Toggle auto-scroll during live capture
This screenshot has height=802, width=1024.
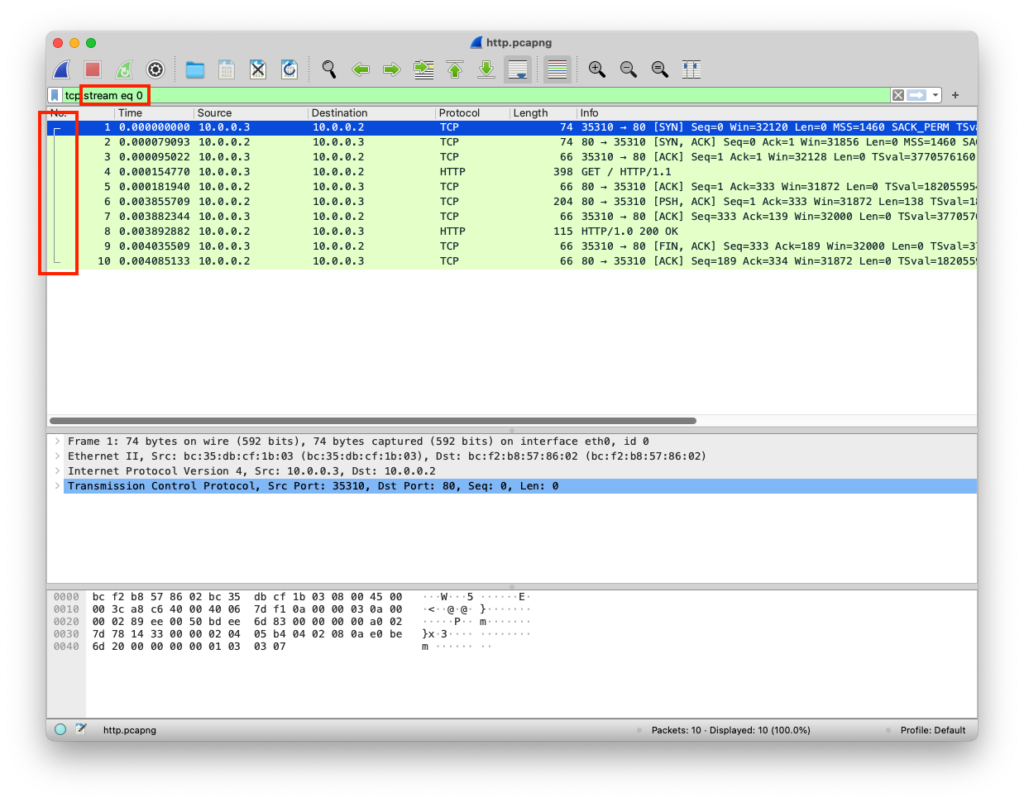[517, 70]
